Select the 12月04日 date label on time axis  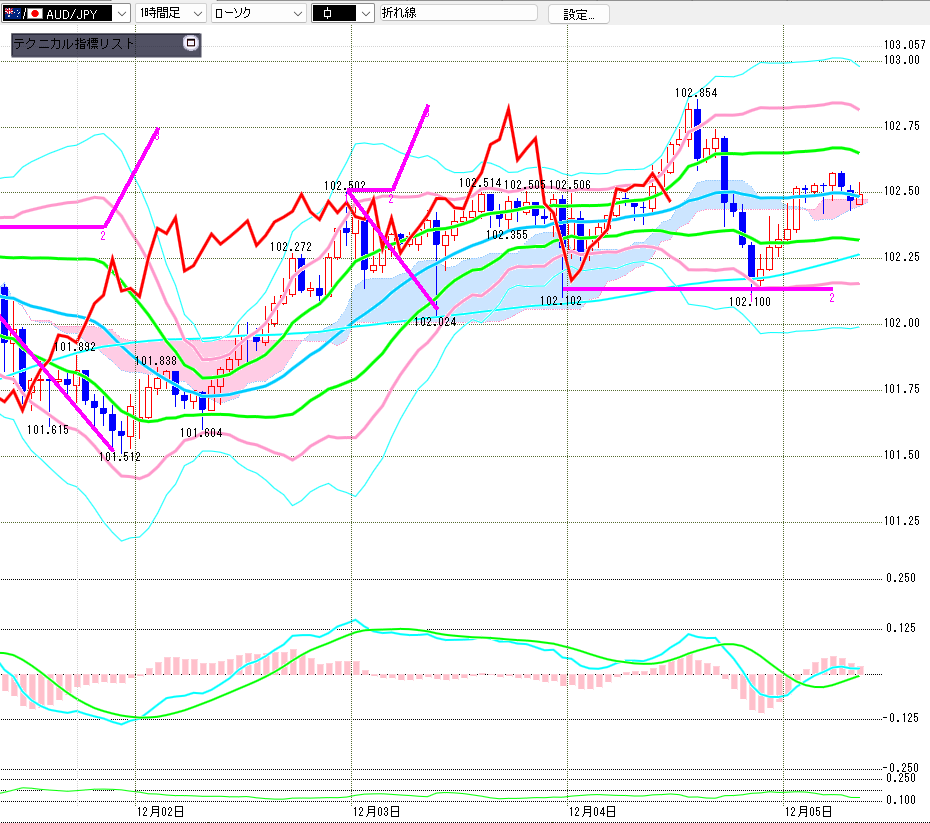[x=591, y=811]
